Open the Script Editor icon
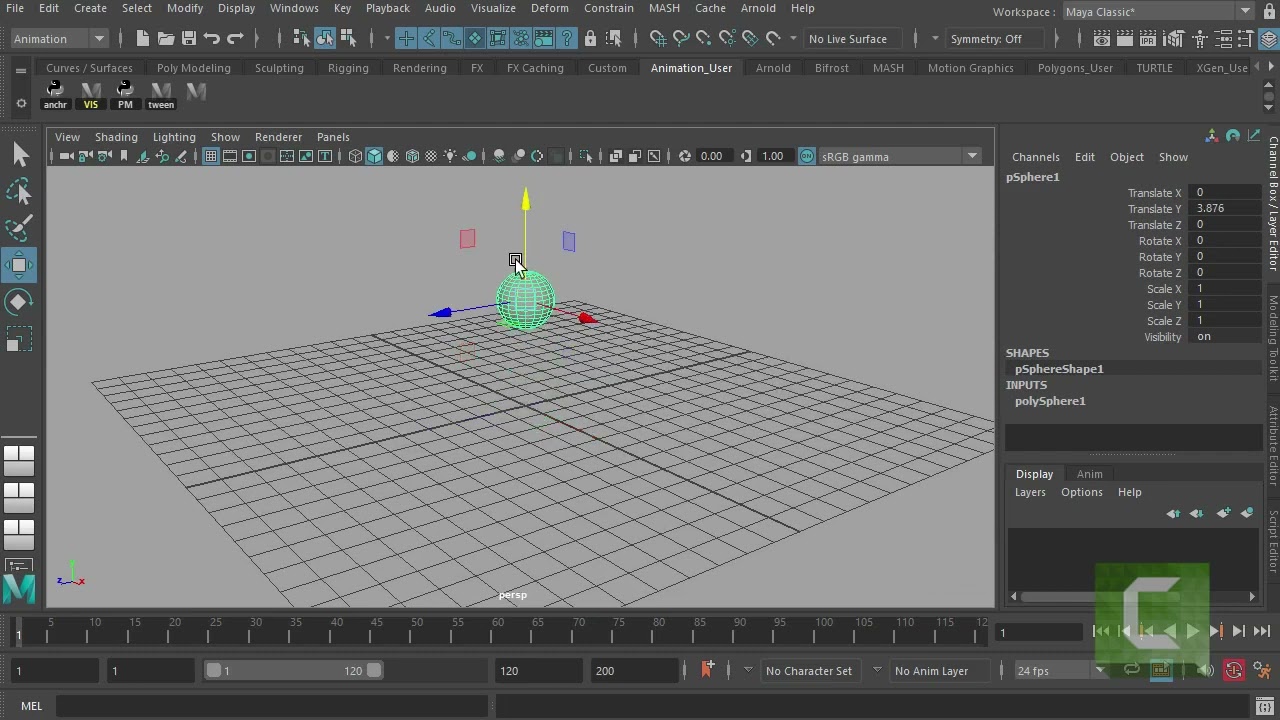The width and height of the screenshot is (1280, 720). click(1264, 707)
